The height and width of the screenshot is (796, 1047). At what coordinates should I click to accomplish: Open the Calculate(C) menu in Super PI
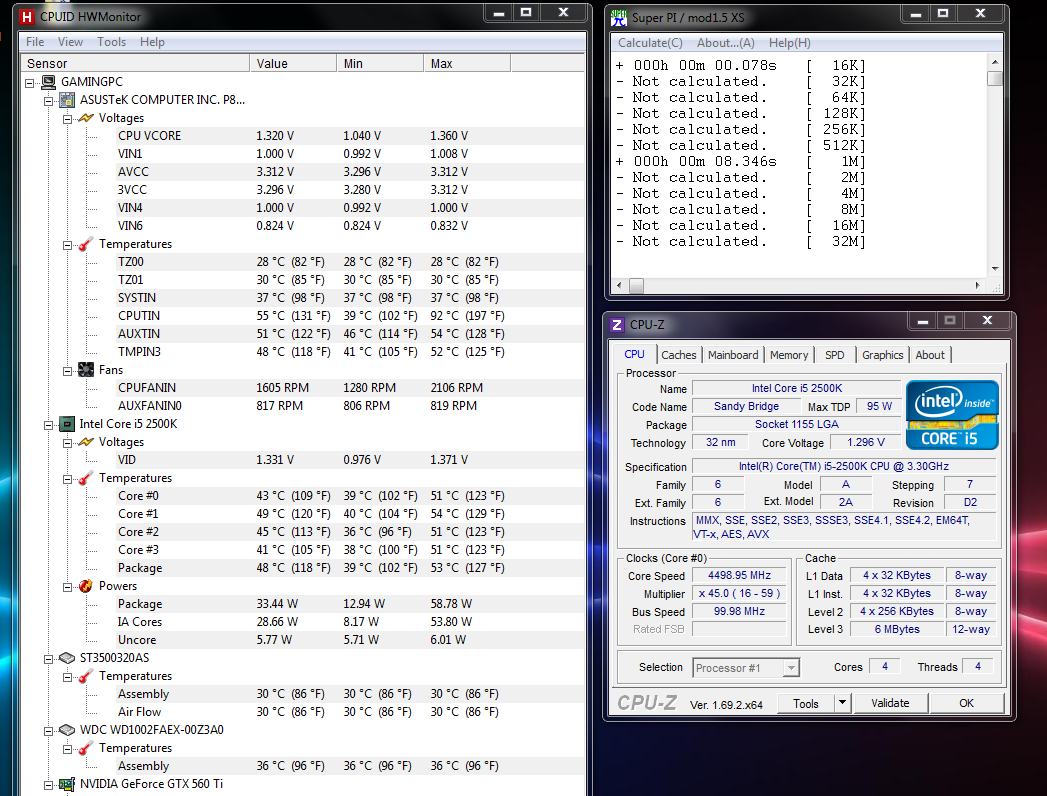pos(650,43)
